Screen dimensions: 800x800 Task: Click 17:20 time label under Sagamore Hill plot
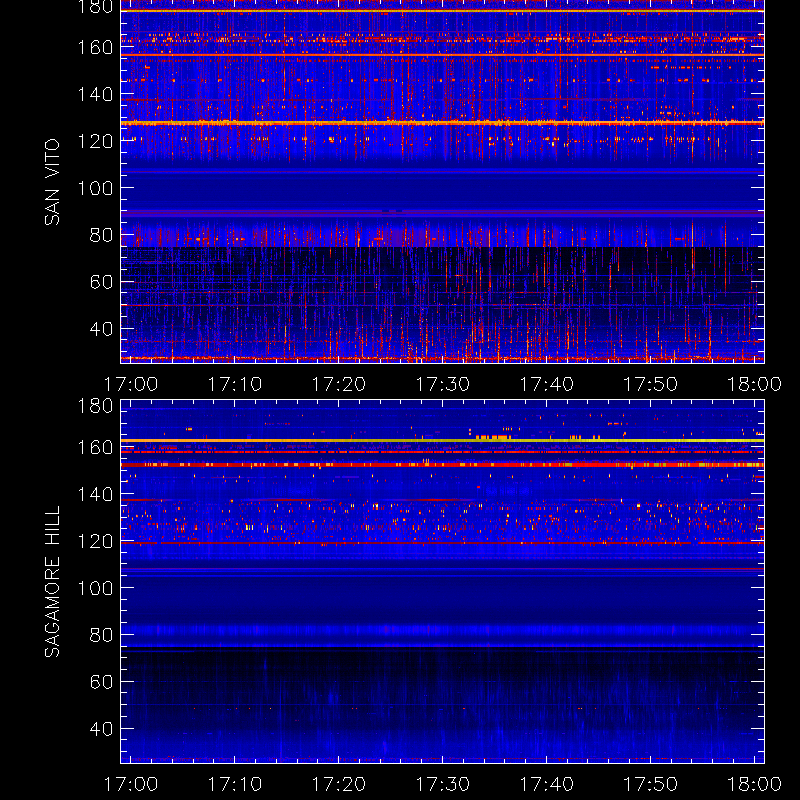339,784
